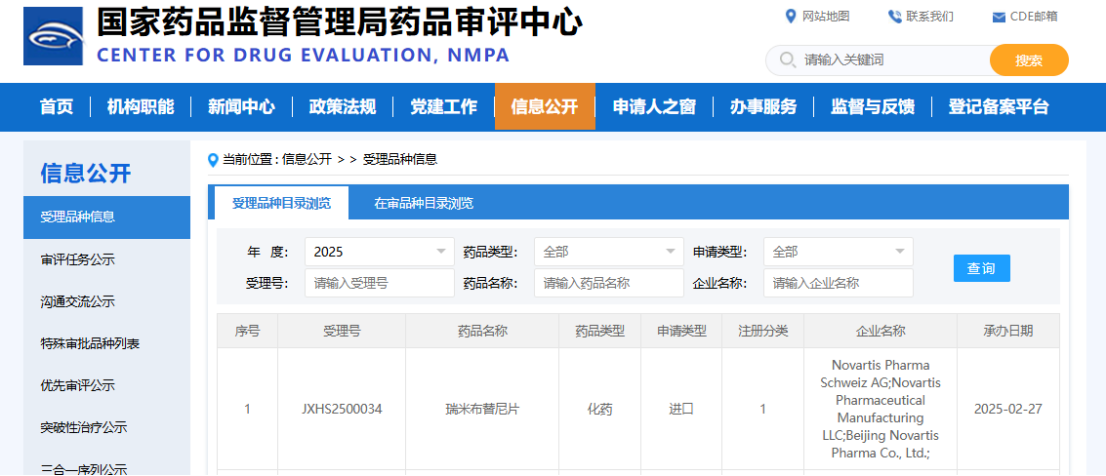Open the 年度 2025 dropdown
This screenshot has width=1106, height=476.
coord(379,252)
